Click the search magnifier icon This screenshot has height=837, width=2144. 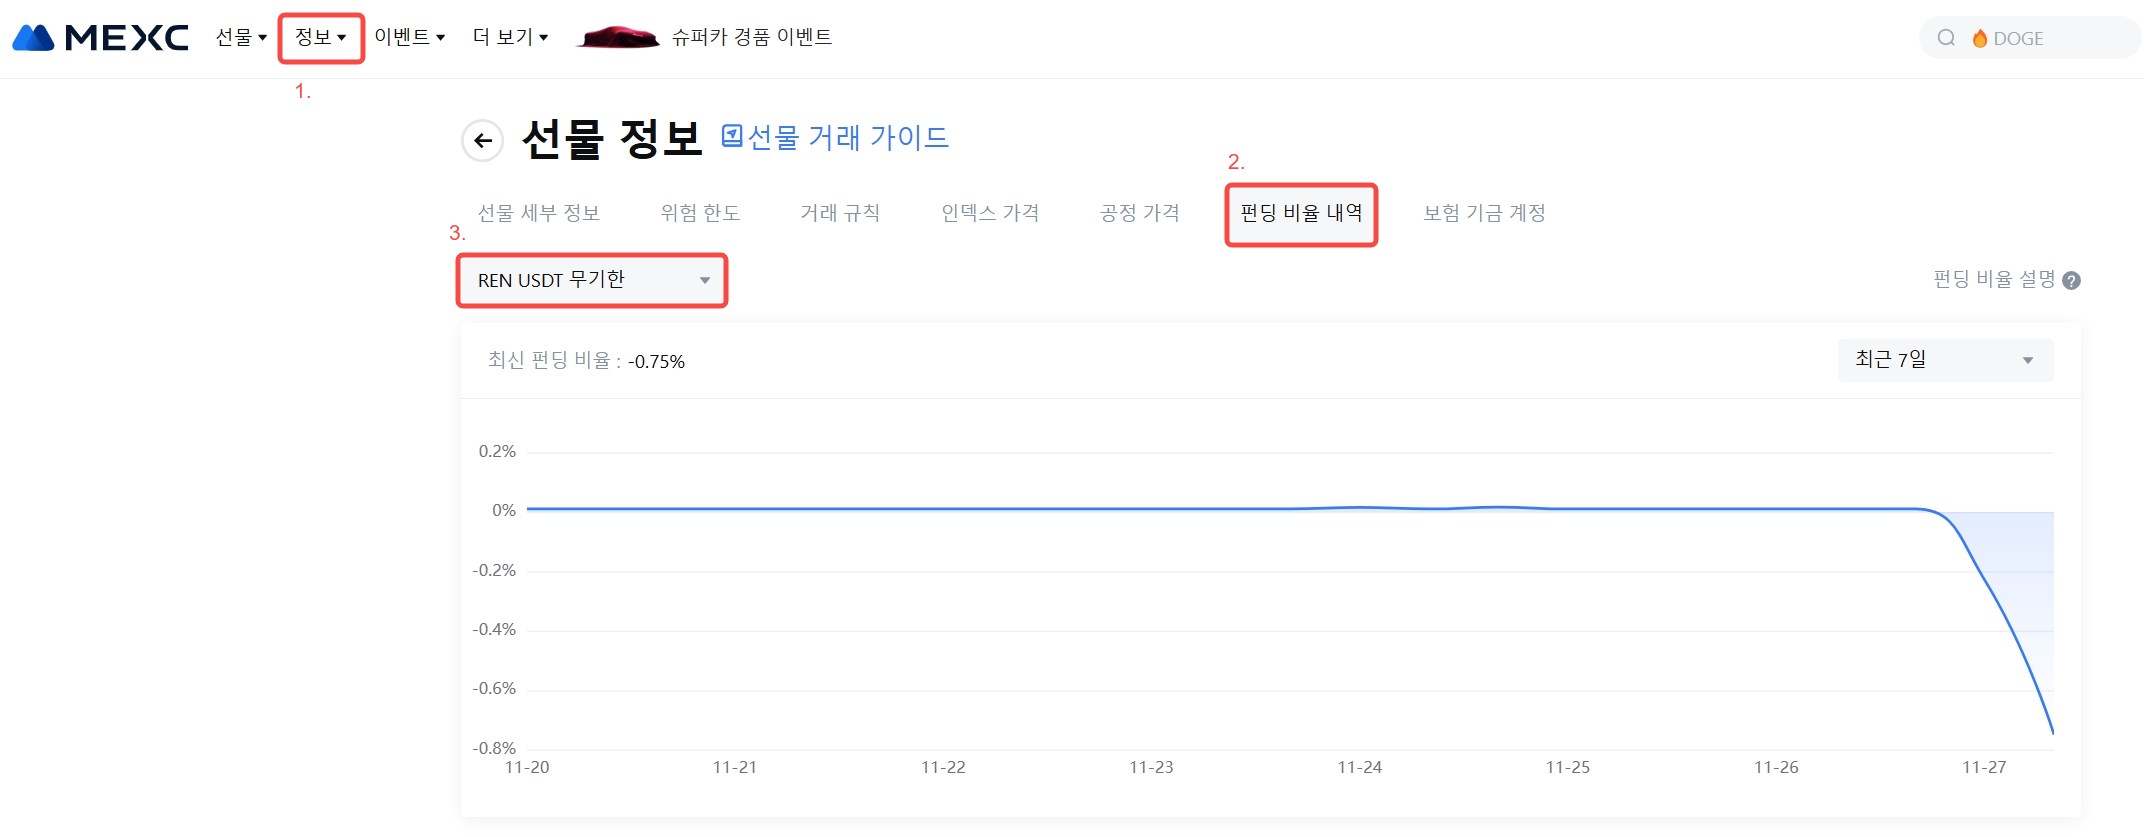[1946, 38]
